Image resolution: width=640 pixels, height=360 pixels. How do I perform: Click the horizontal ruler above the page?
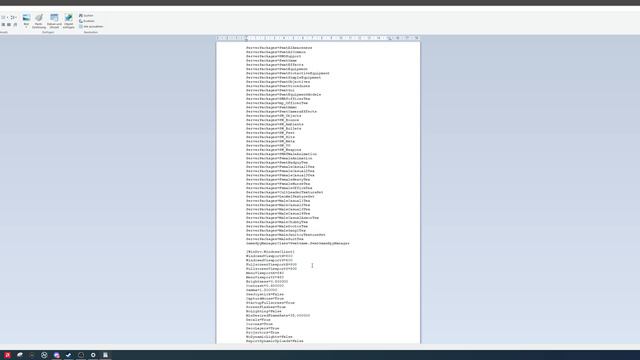tap(318, 38)
